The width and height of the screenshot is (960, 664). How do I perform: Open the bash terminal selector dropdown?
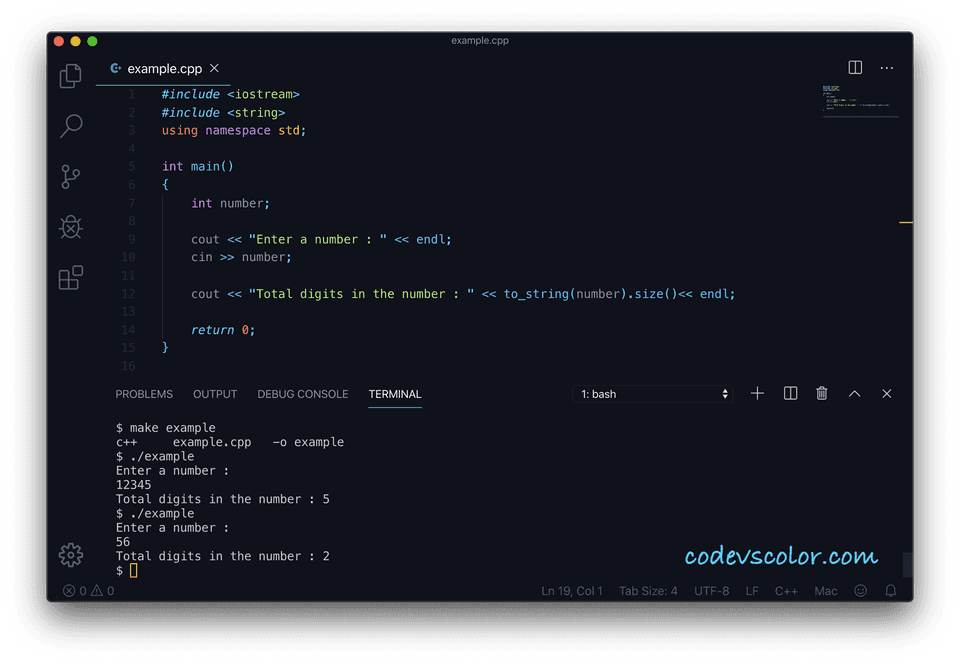652,393
